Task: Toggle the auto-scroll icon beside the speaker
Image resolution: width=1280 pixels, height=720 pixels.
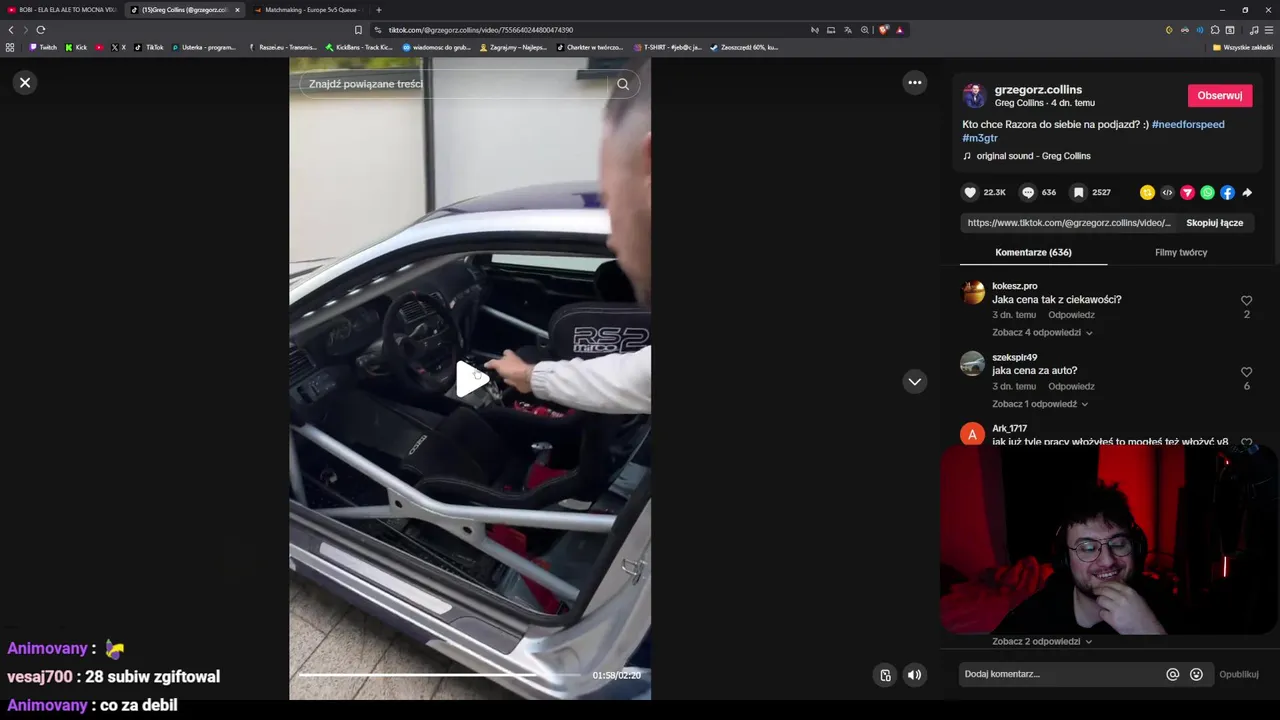Action: (885, 675)
